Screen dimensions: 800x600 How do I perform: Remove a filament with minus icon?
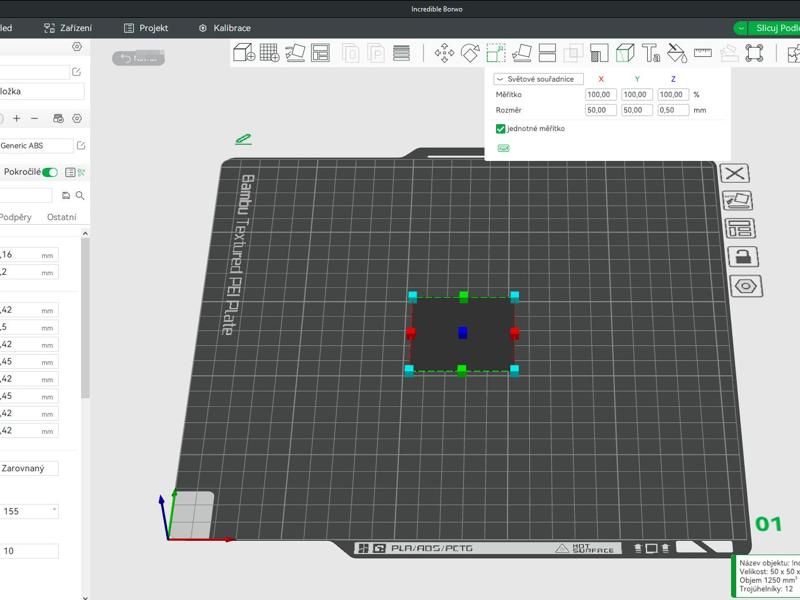pyautogui.click(x=35, y=118)
